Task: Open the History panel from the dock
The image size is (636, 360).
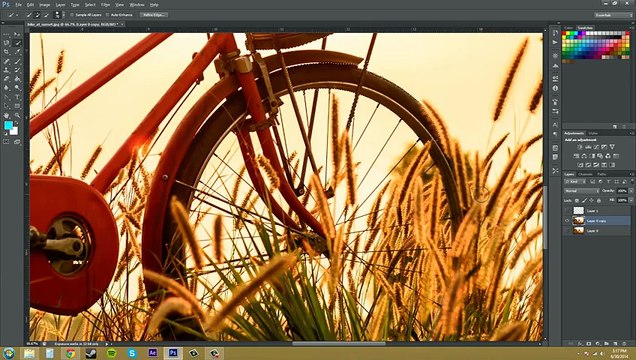Action: coord(555,32)
